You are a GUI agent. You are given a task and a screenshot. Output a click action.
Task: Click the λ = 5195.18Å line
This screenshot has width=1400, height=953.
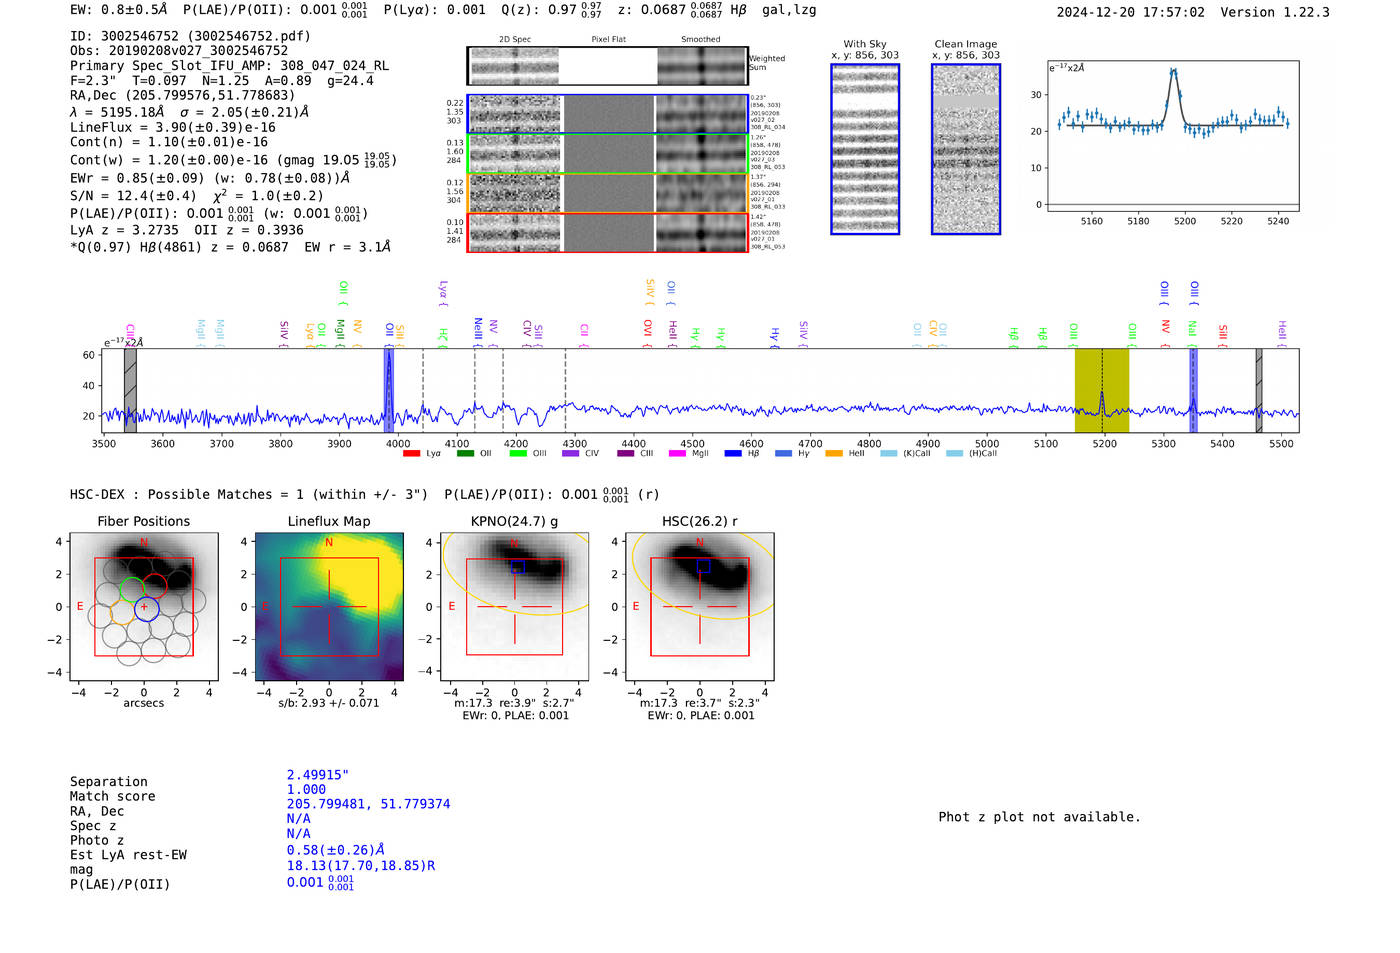click(x=189, y=112)
